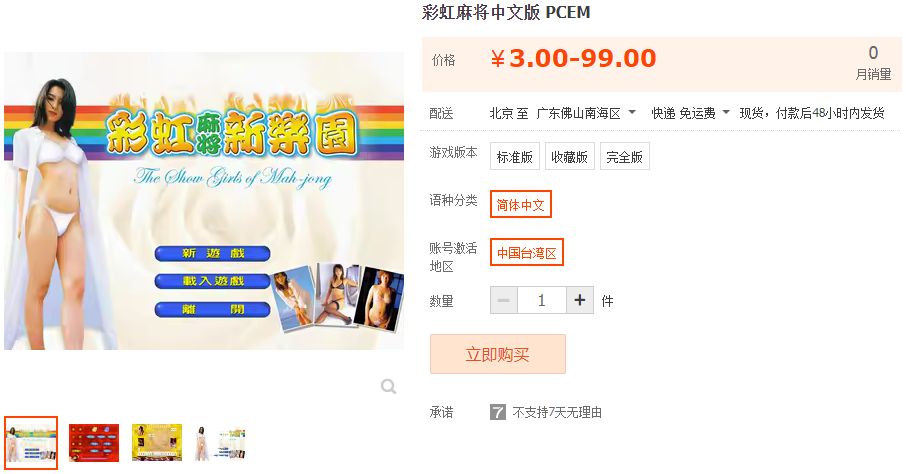This screenshot has width=906, height=474.
Task: Click the main product image
Action: (x=204, y=201)
